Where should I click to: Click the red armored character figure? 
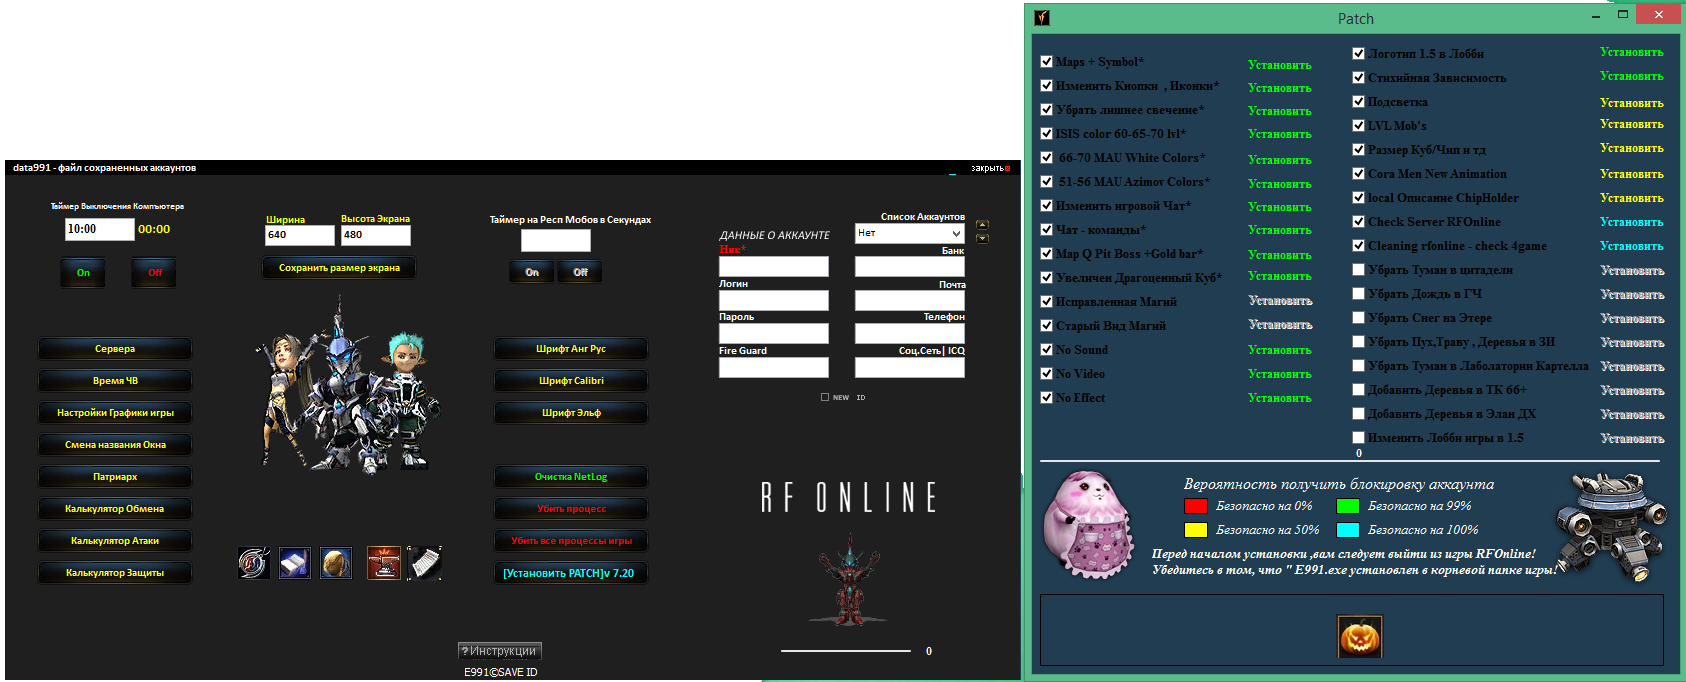point(849,580)
